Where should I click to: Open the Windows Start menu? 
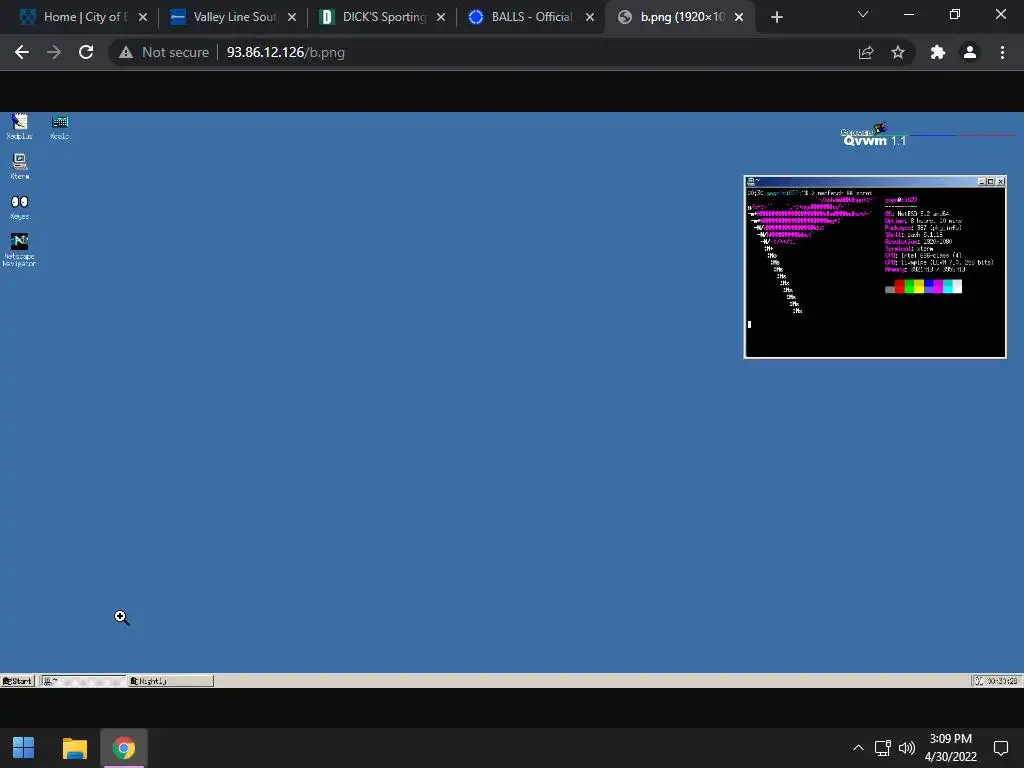pos(24,748)
